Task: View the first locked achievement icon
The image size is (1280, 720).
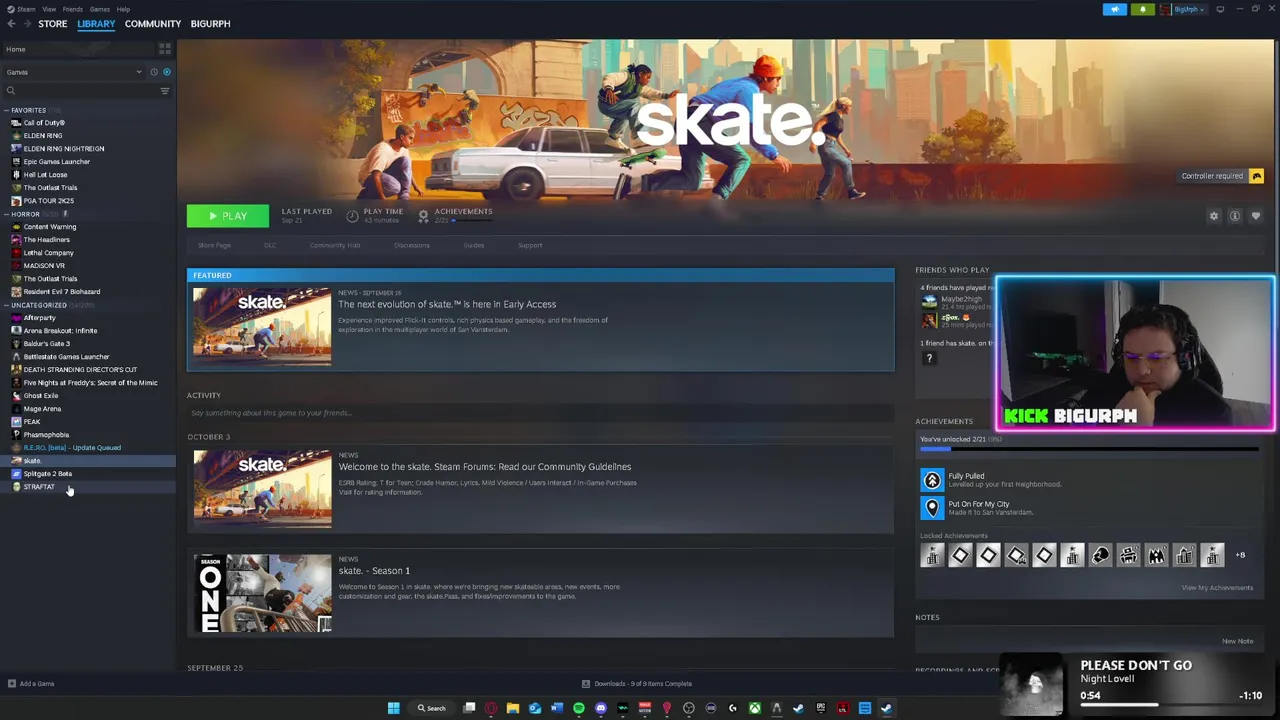Action: (x=932, y=556)
